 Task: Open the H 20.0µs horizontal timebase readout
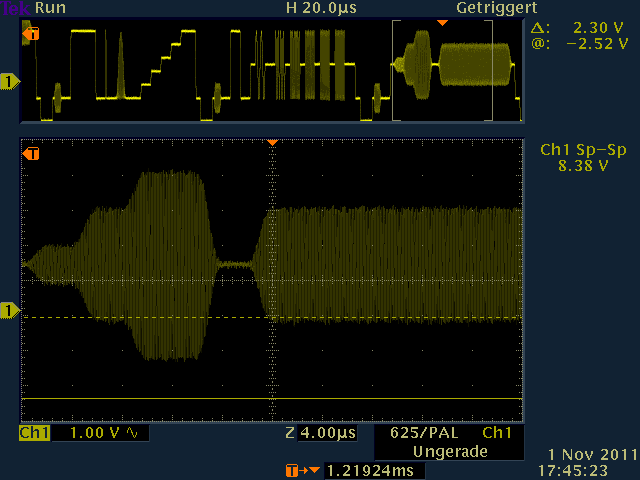(x=320, y=7)
